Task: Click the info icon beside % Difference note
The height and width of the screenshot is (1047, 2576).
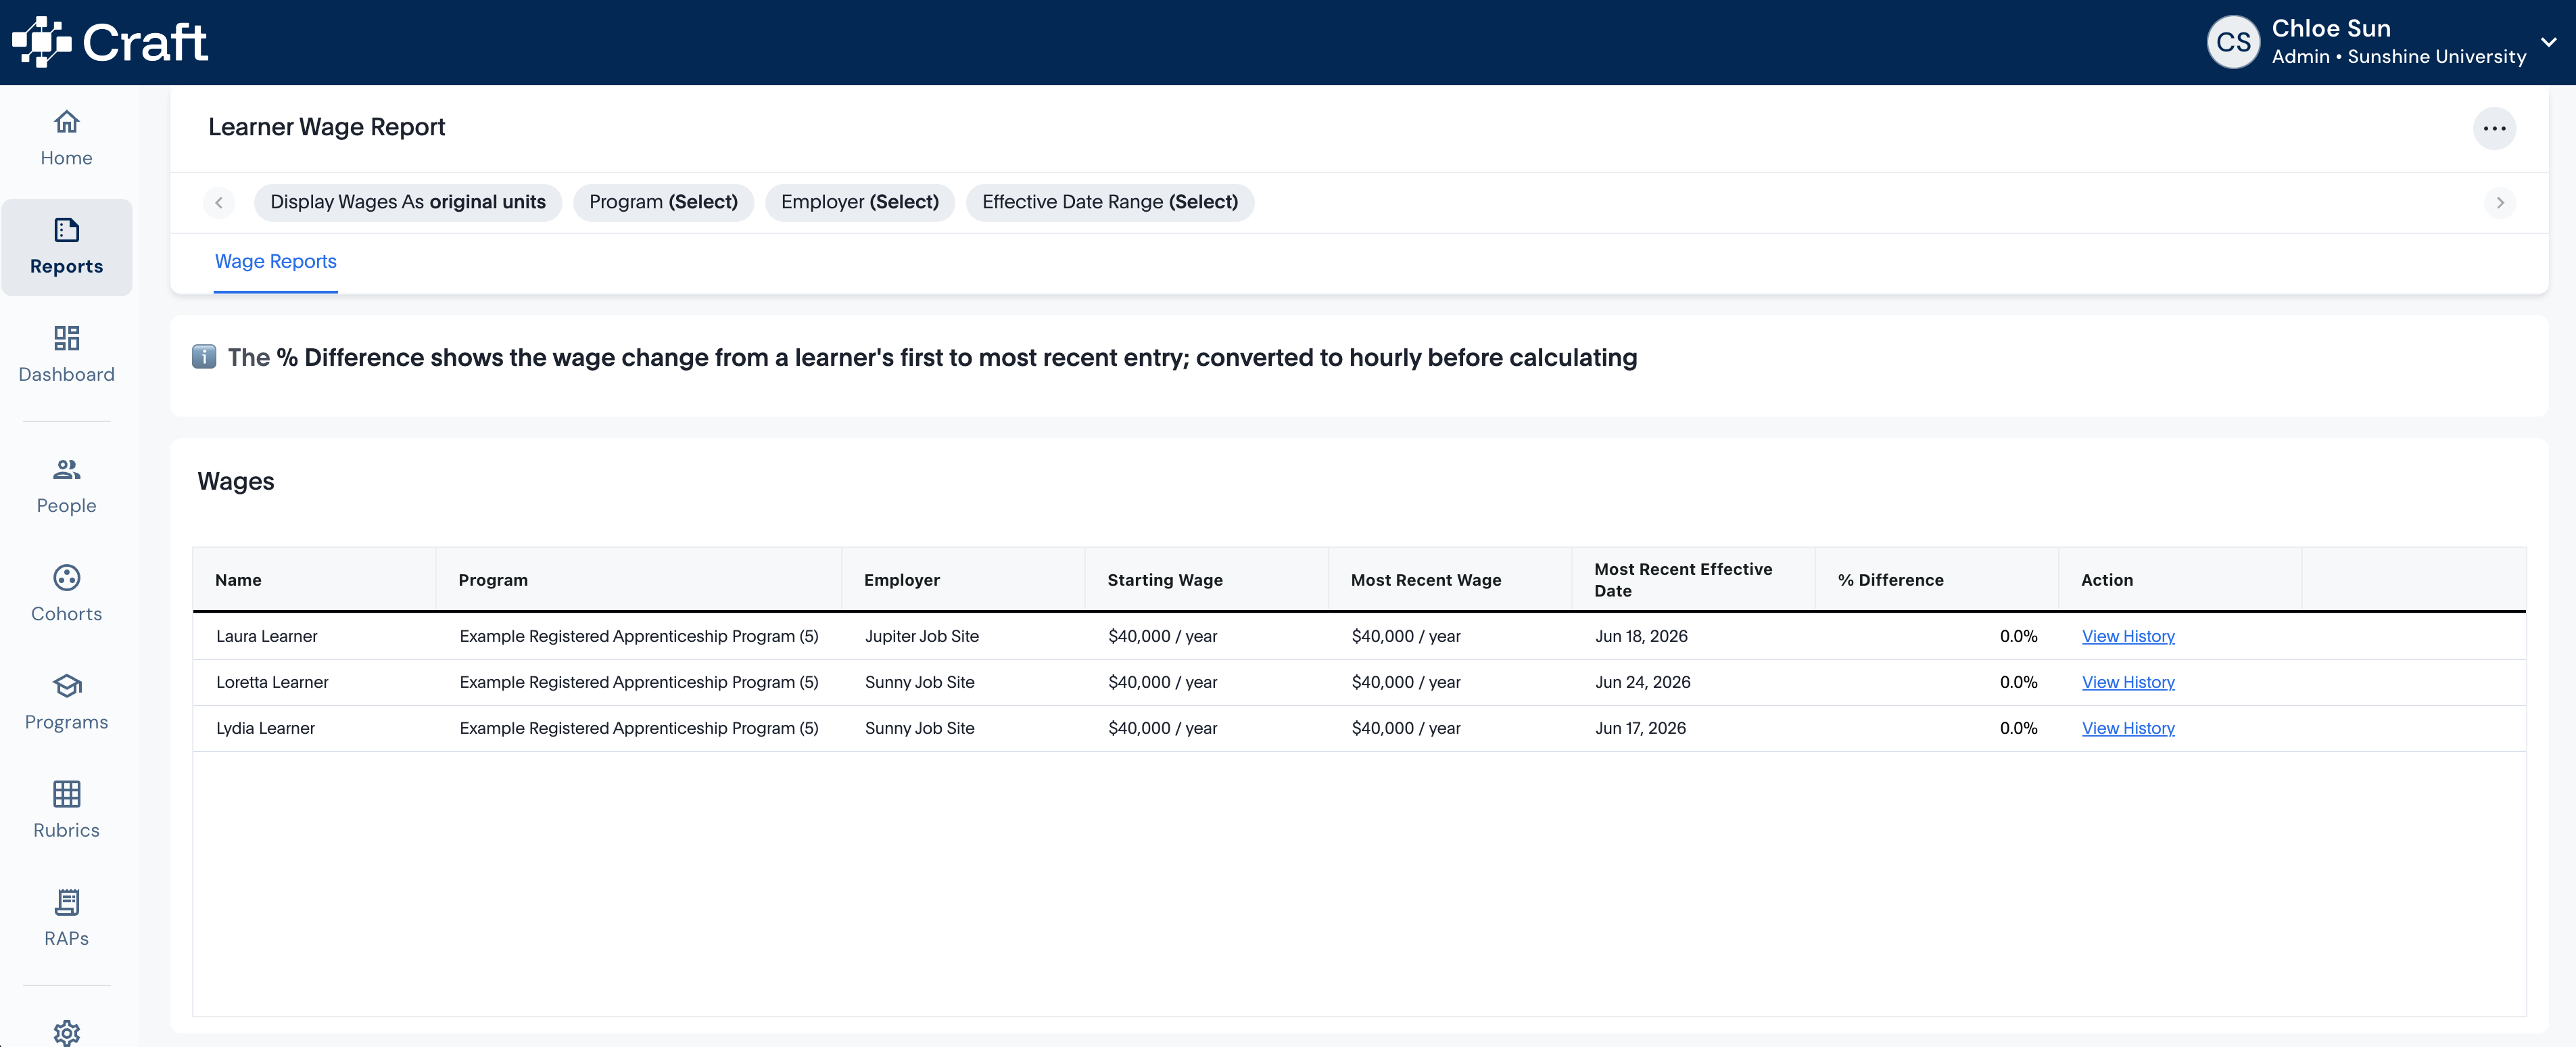Action: click(204, 357)
